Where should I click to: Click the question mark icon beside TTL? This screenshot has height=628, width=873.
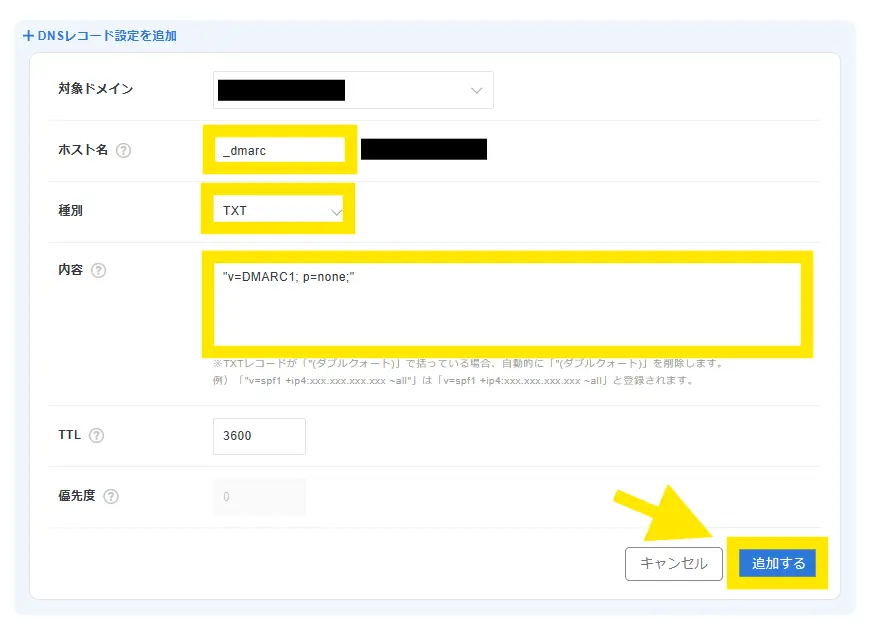point(97,436)
